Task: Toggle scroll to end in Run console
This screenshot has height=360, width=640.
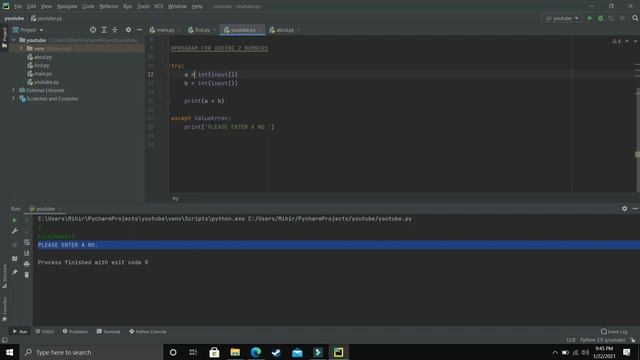Action: (x=27, y=253)
